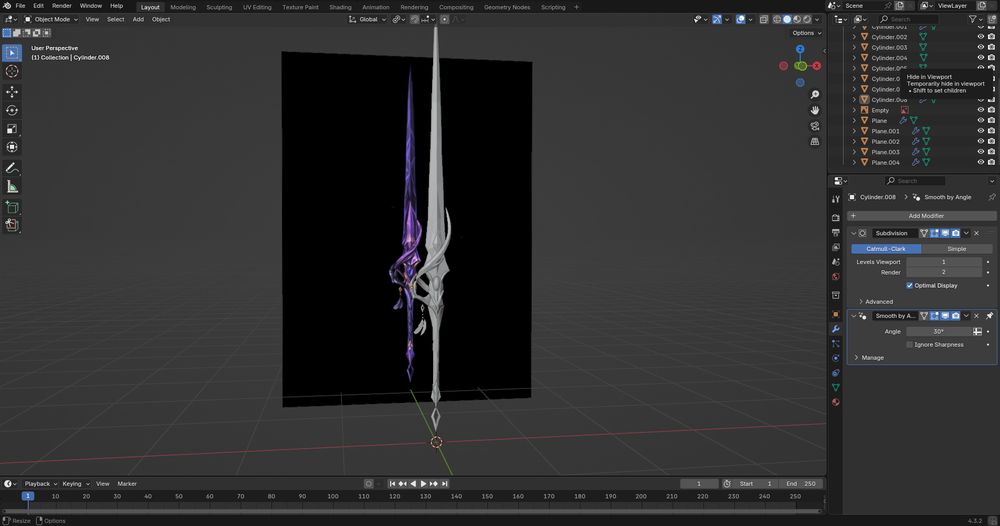Click the Add Modifier button
This screenshot has width=1000, height=526.
(x=925, y=216)
